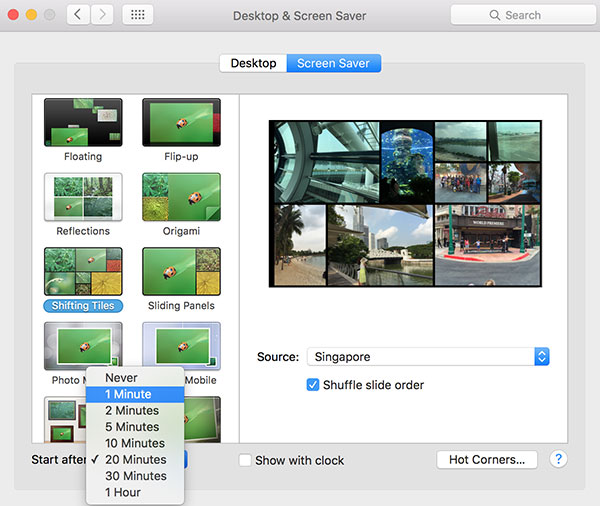Open the Hot Corners settings

(x=487, y=460)
